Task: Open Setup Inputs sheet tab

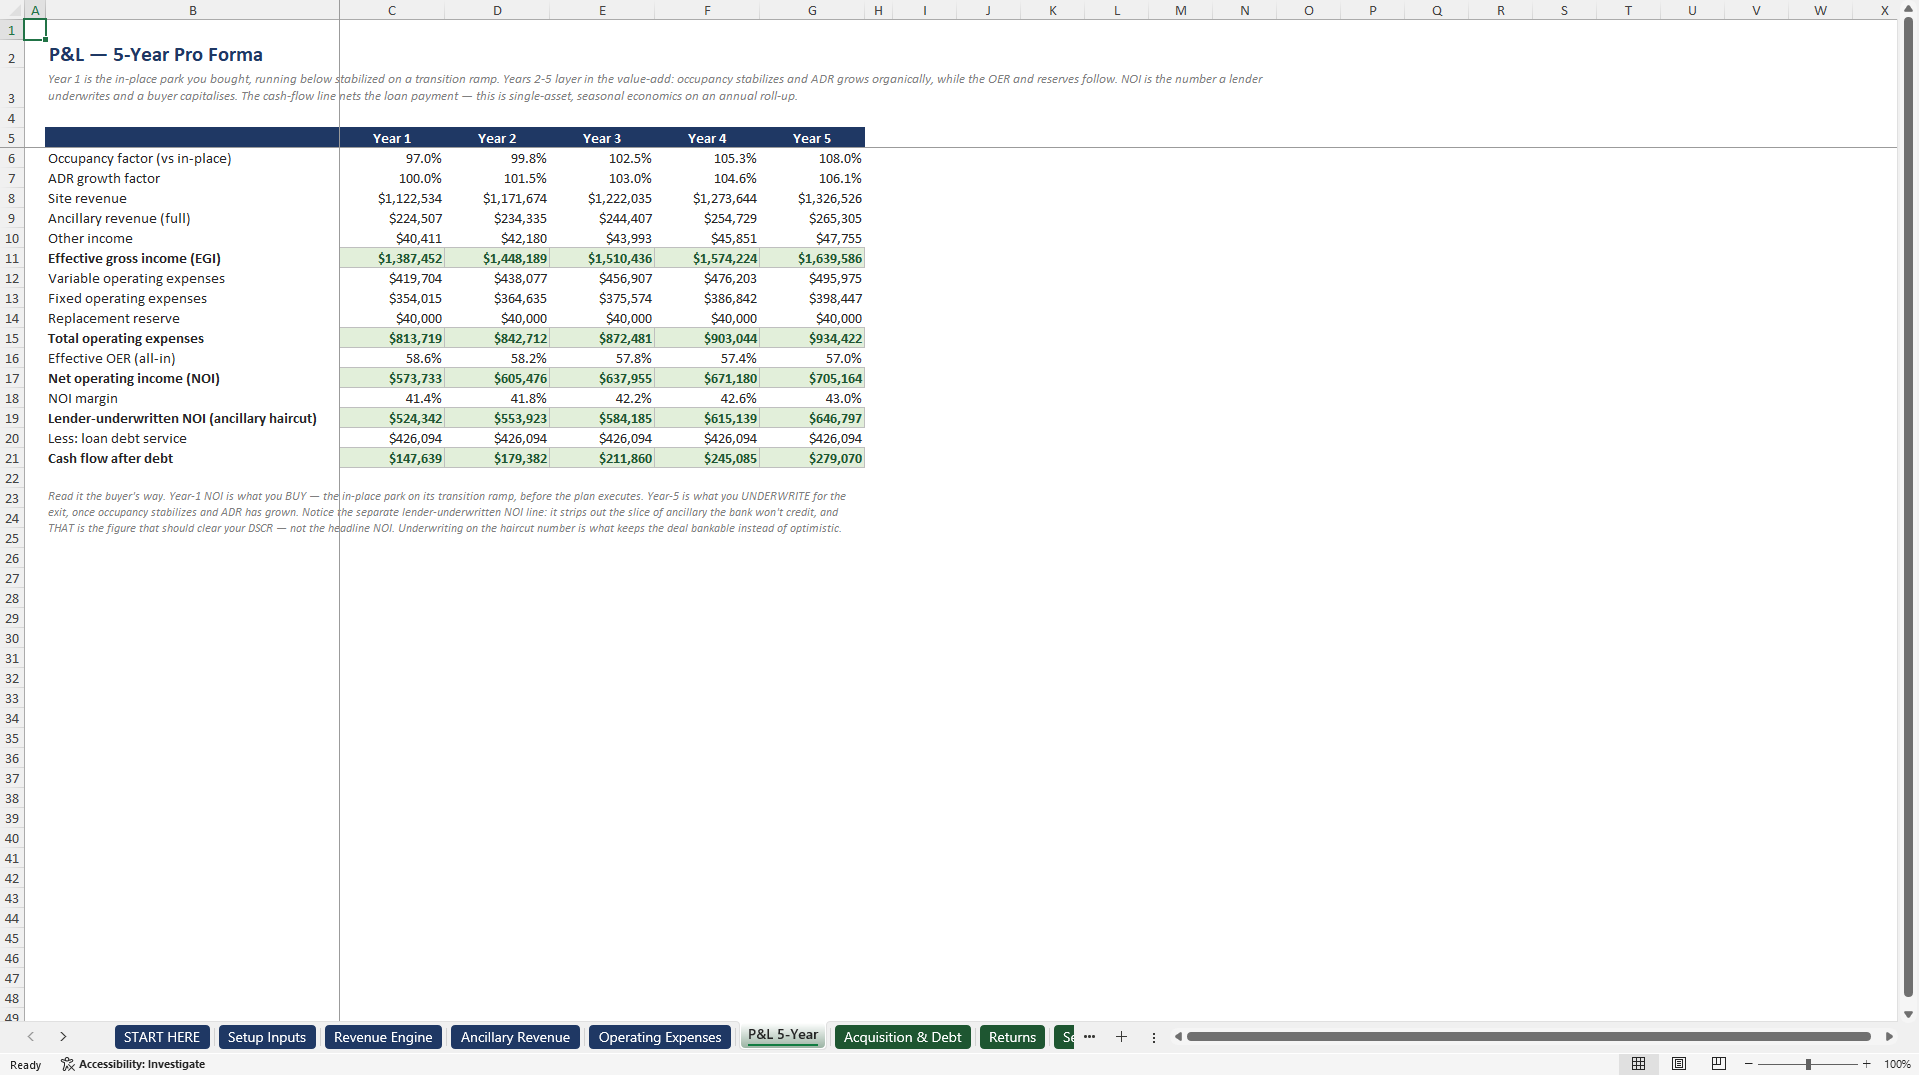Action: (x=267, y=1037)
